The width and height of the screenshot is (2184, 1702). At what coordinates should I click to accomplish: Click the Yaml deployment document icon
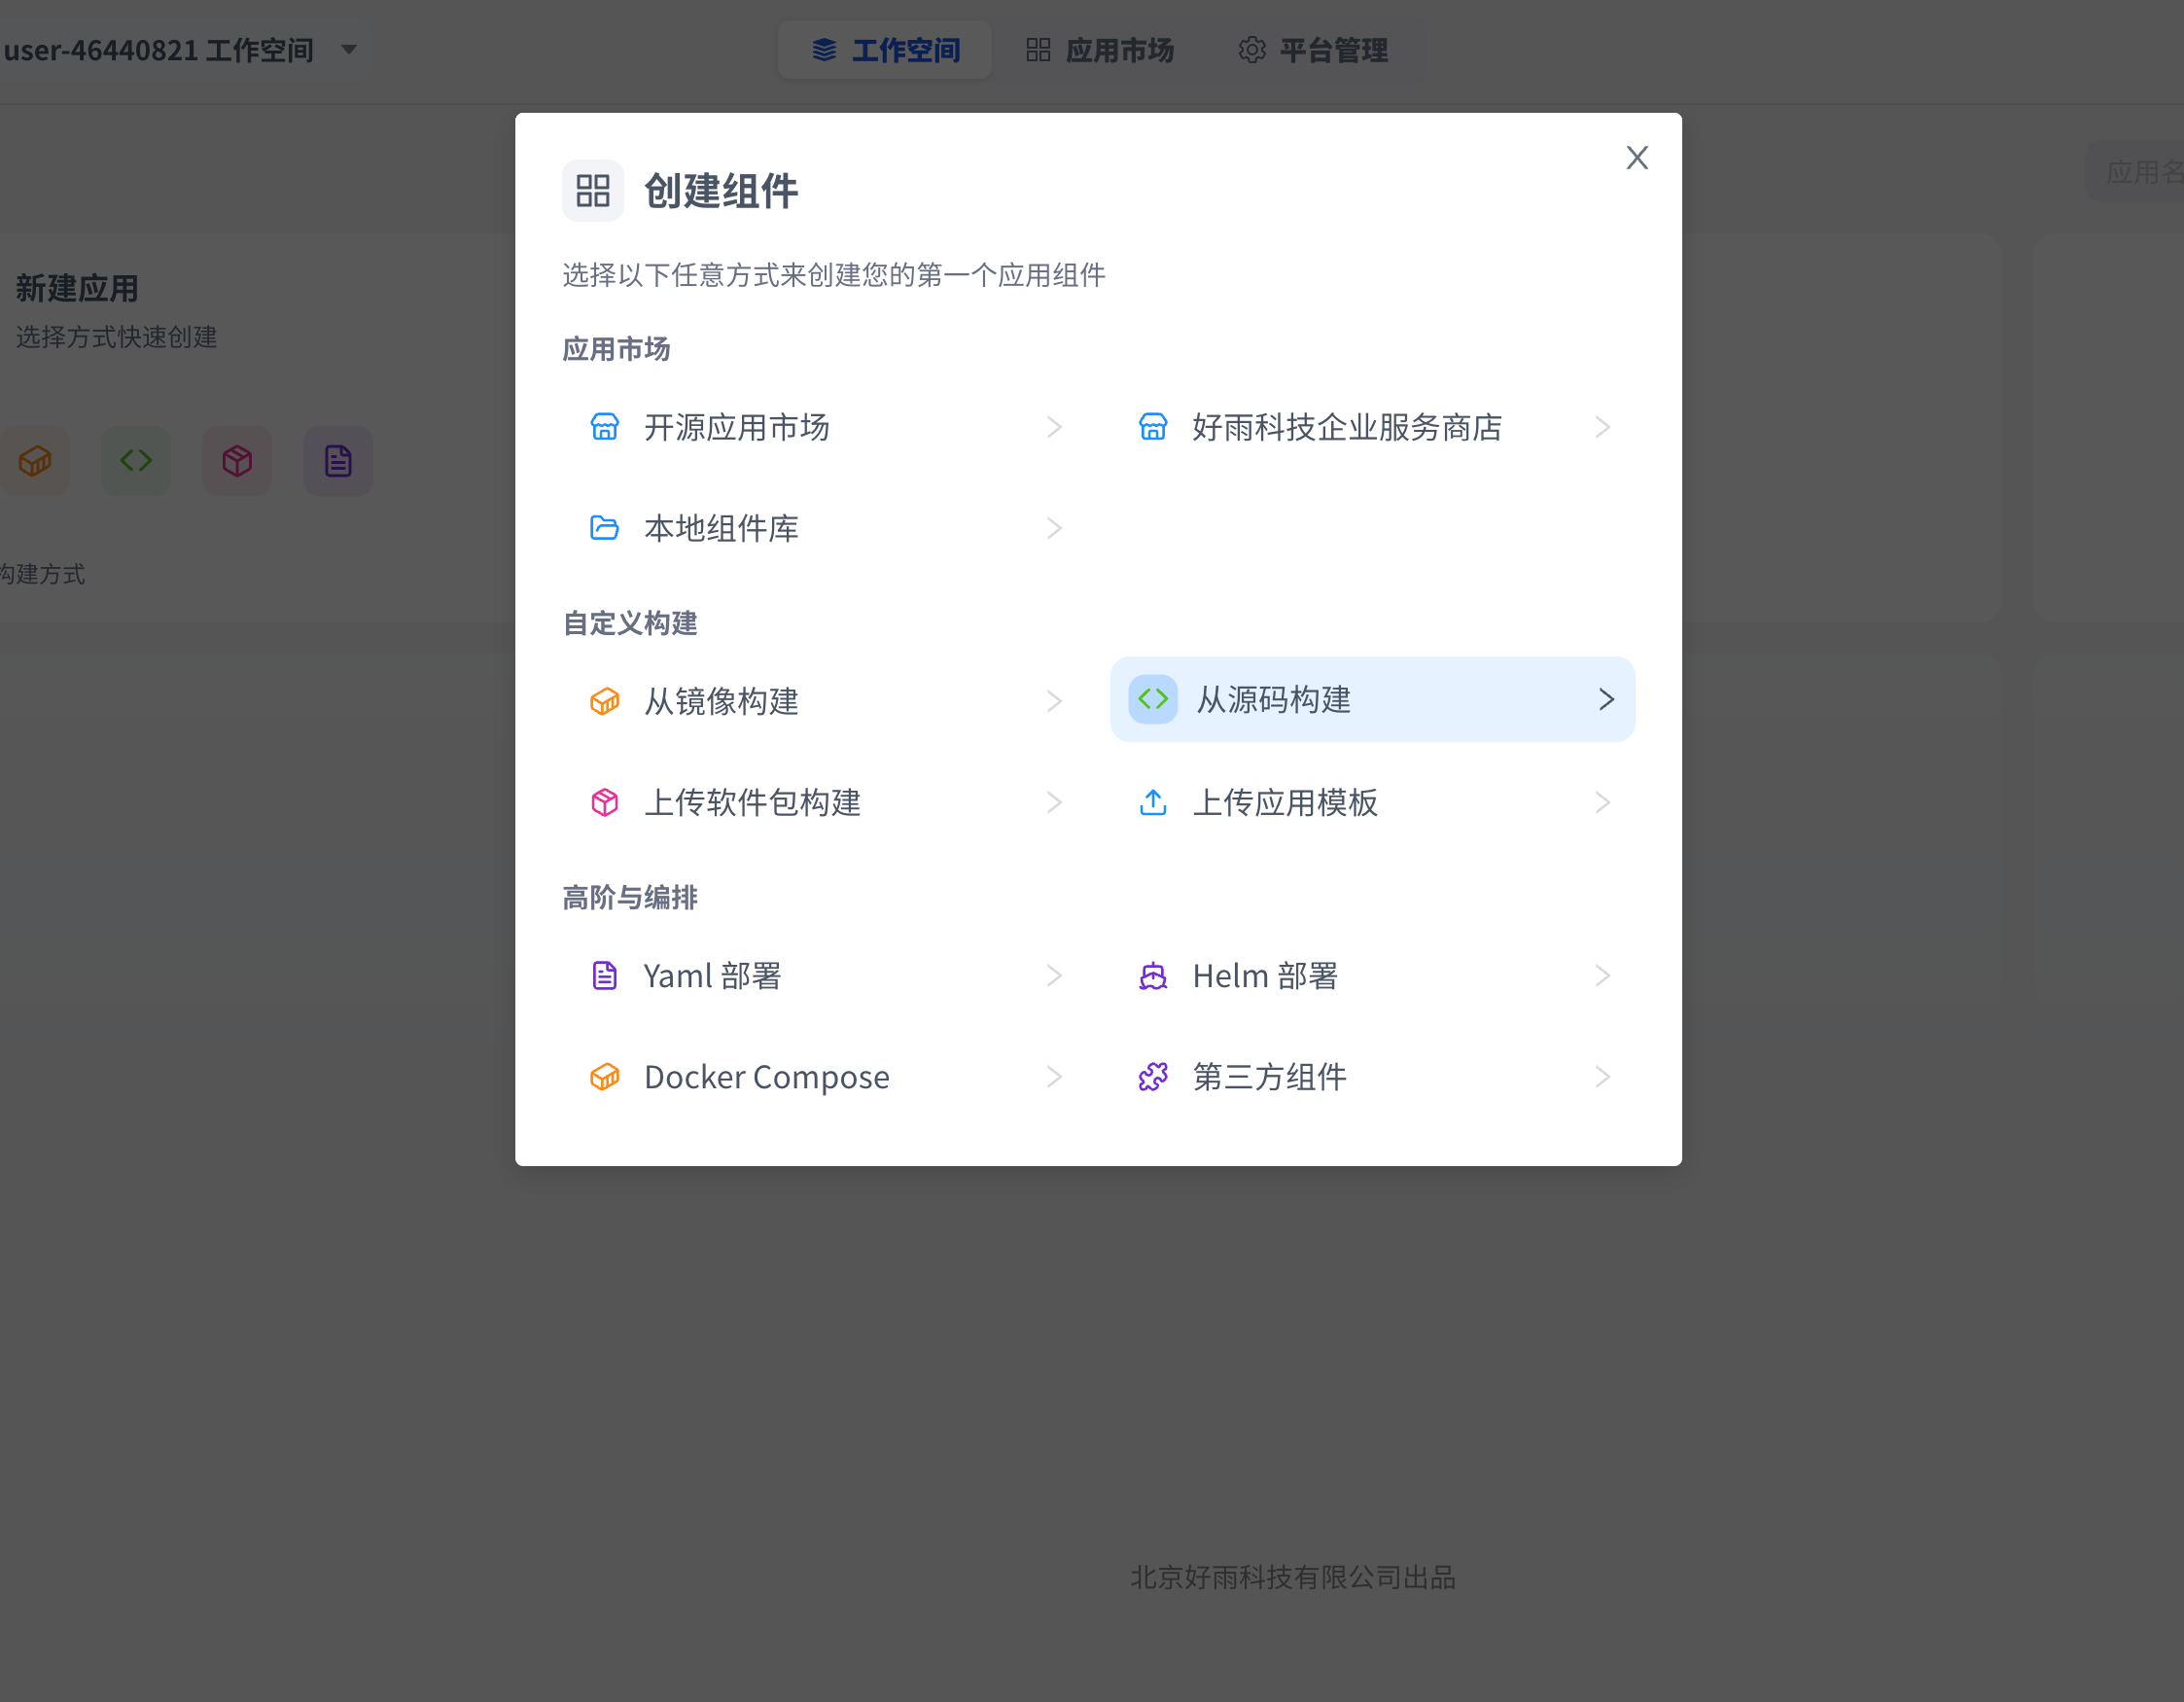604,976
